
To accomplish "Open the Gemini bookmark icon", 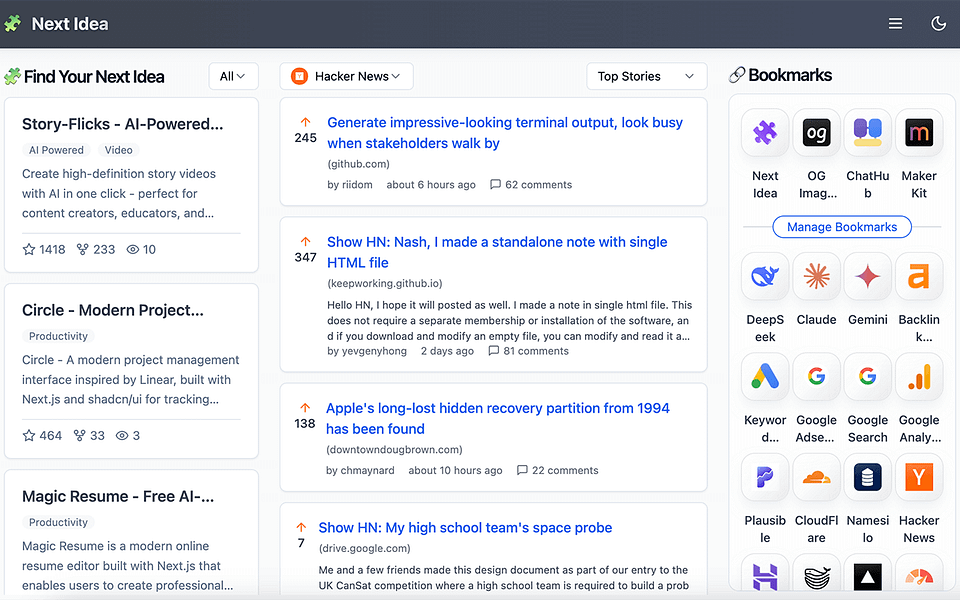I will [x=868, y=276].
